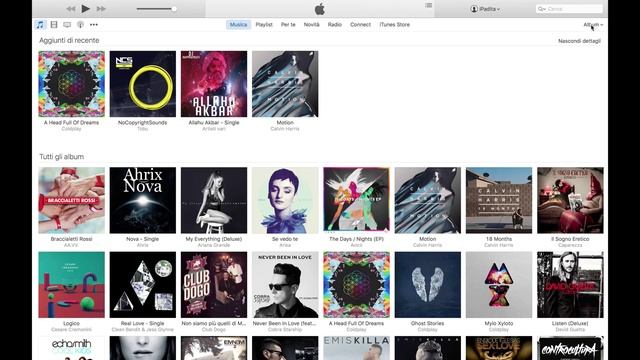The height and width of the screenshot is (360, 640).
Task: Click the Aggiunti di recente heading
Action: 69,40
